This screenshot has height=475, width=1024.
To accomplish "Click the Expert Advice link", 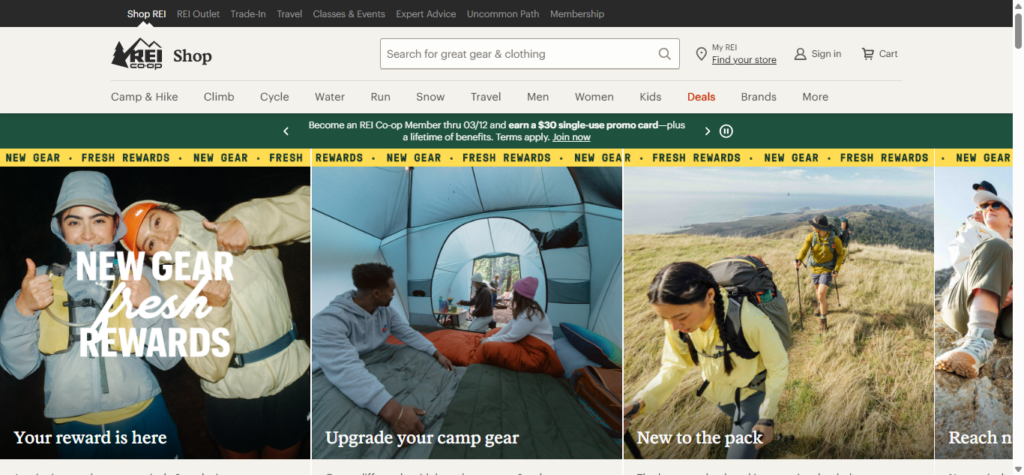I will point(425,14).
